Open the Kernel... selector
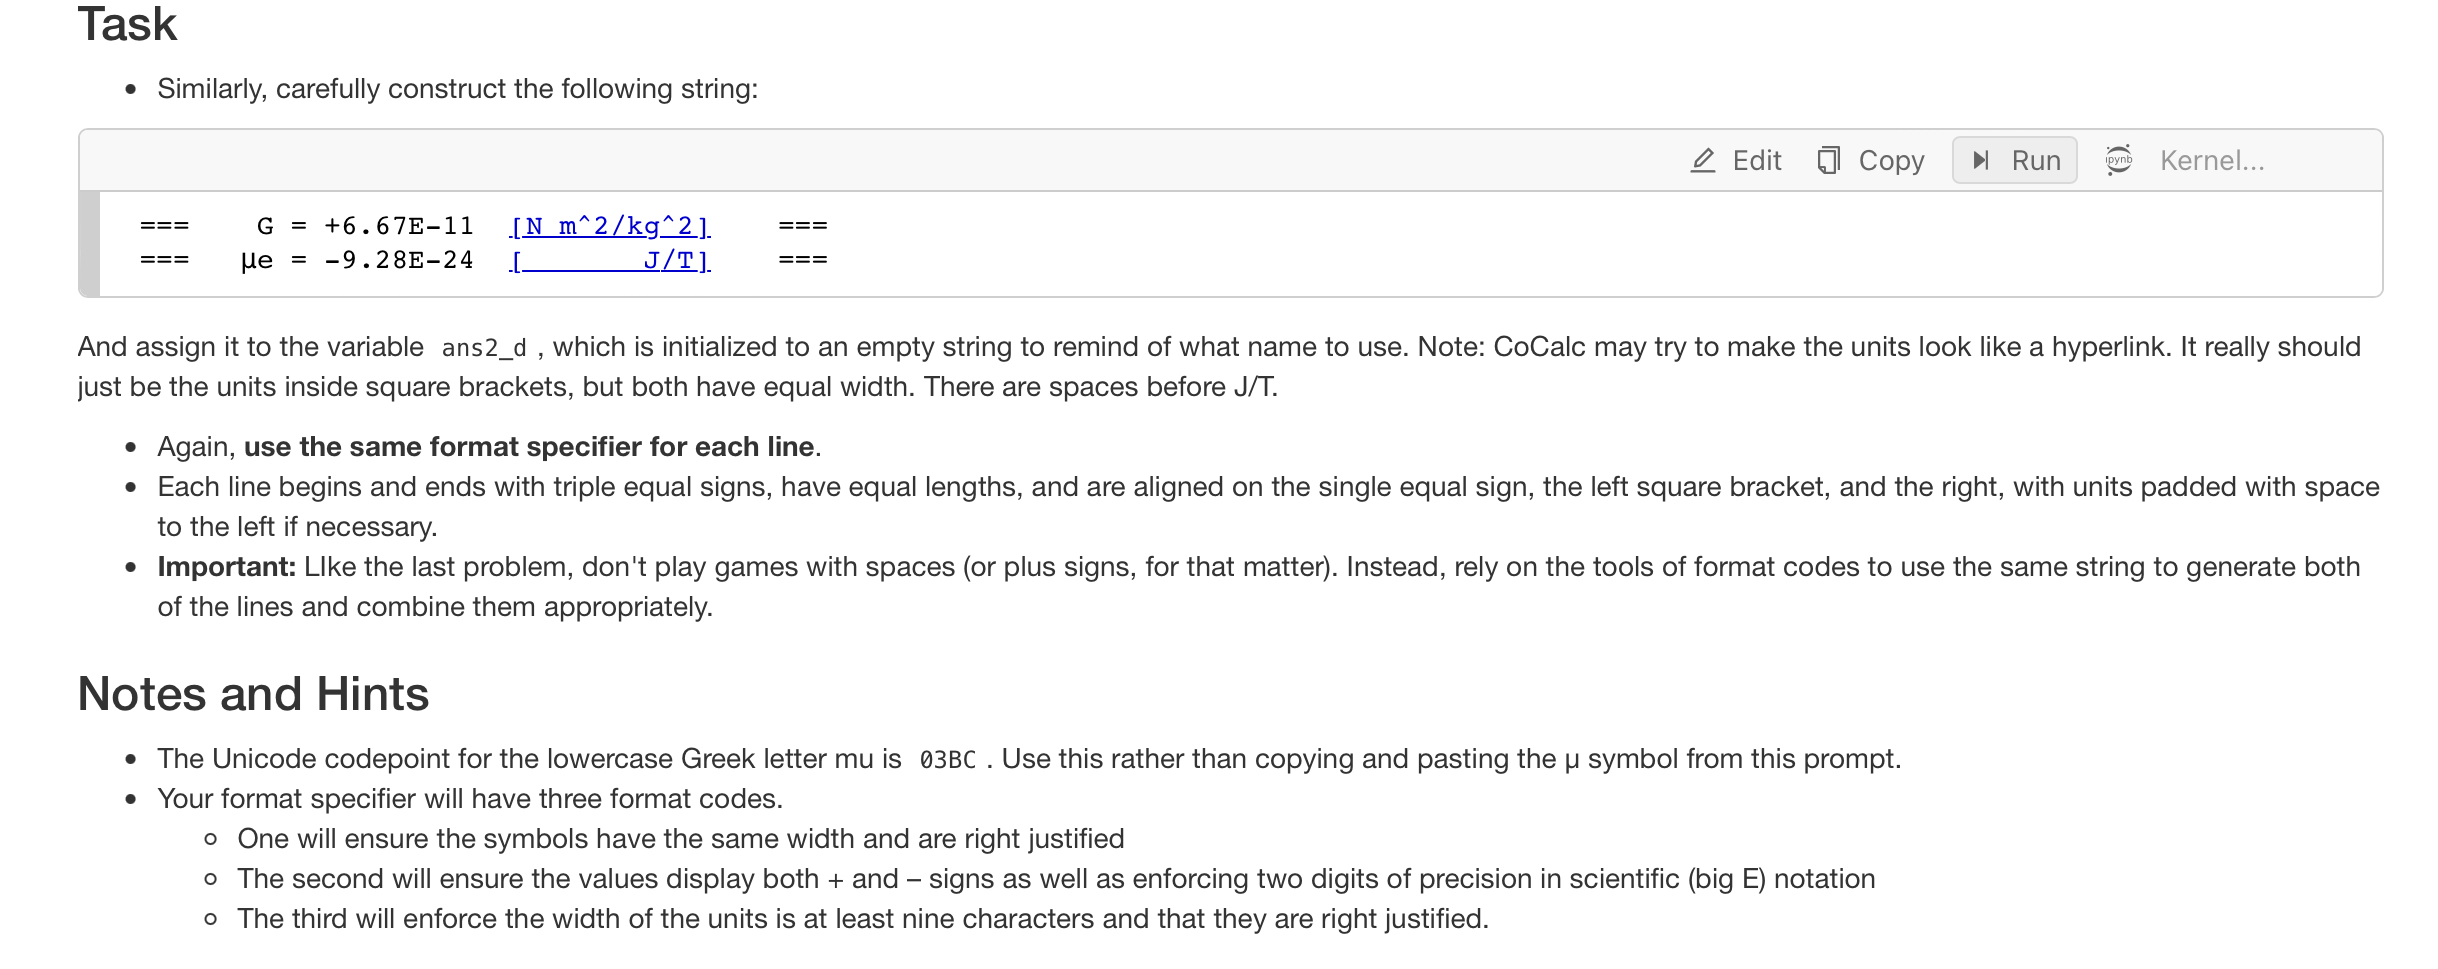This screenshot has height=969, width=2438. click(2212, 160)
